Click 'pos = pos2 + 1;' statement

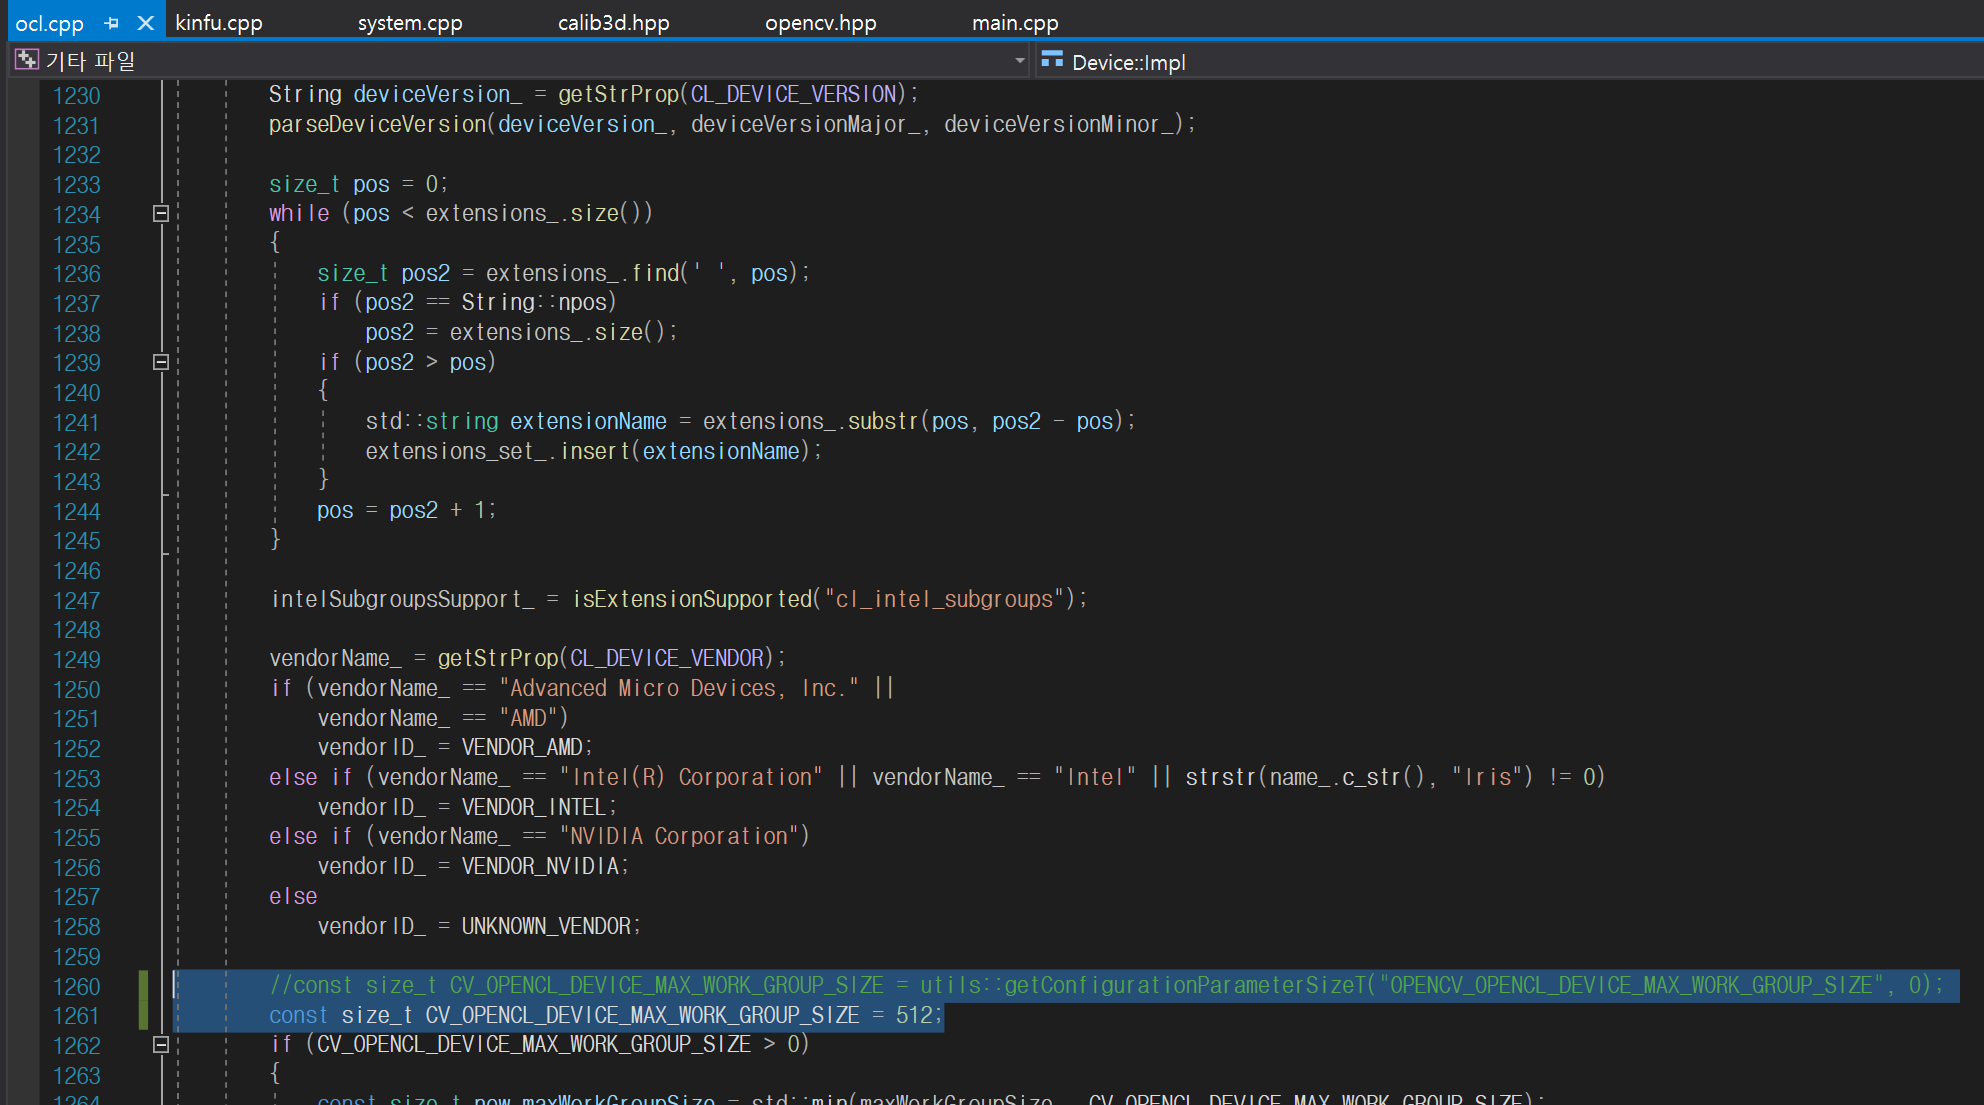tap(406, 510)
